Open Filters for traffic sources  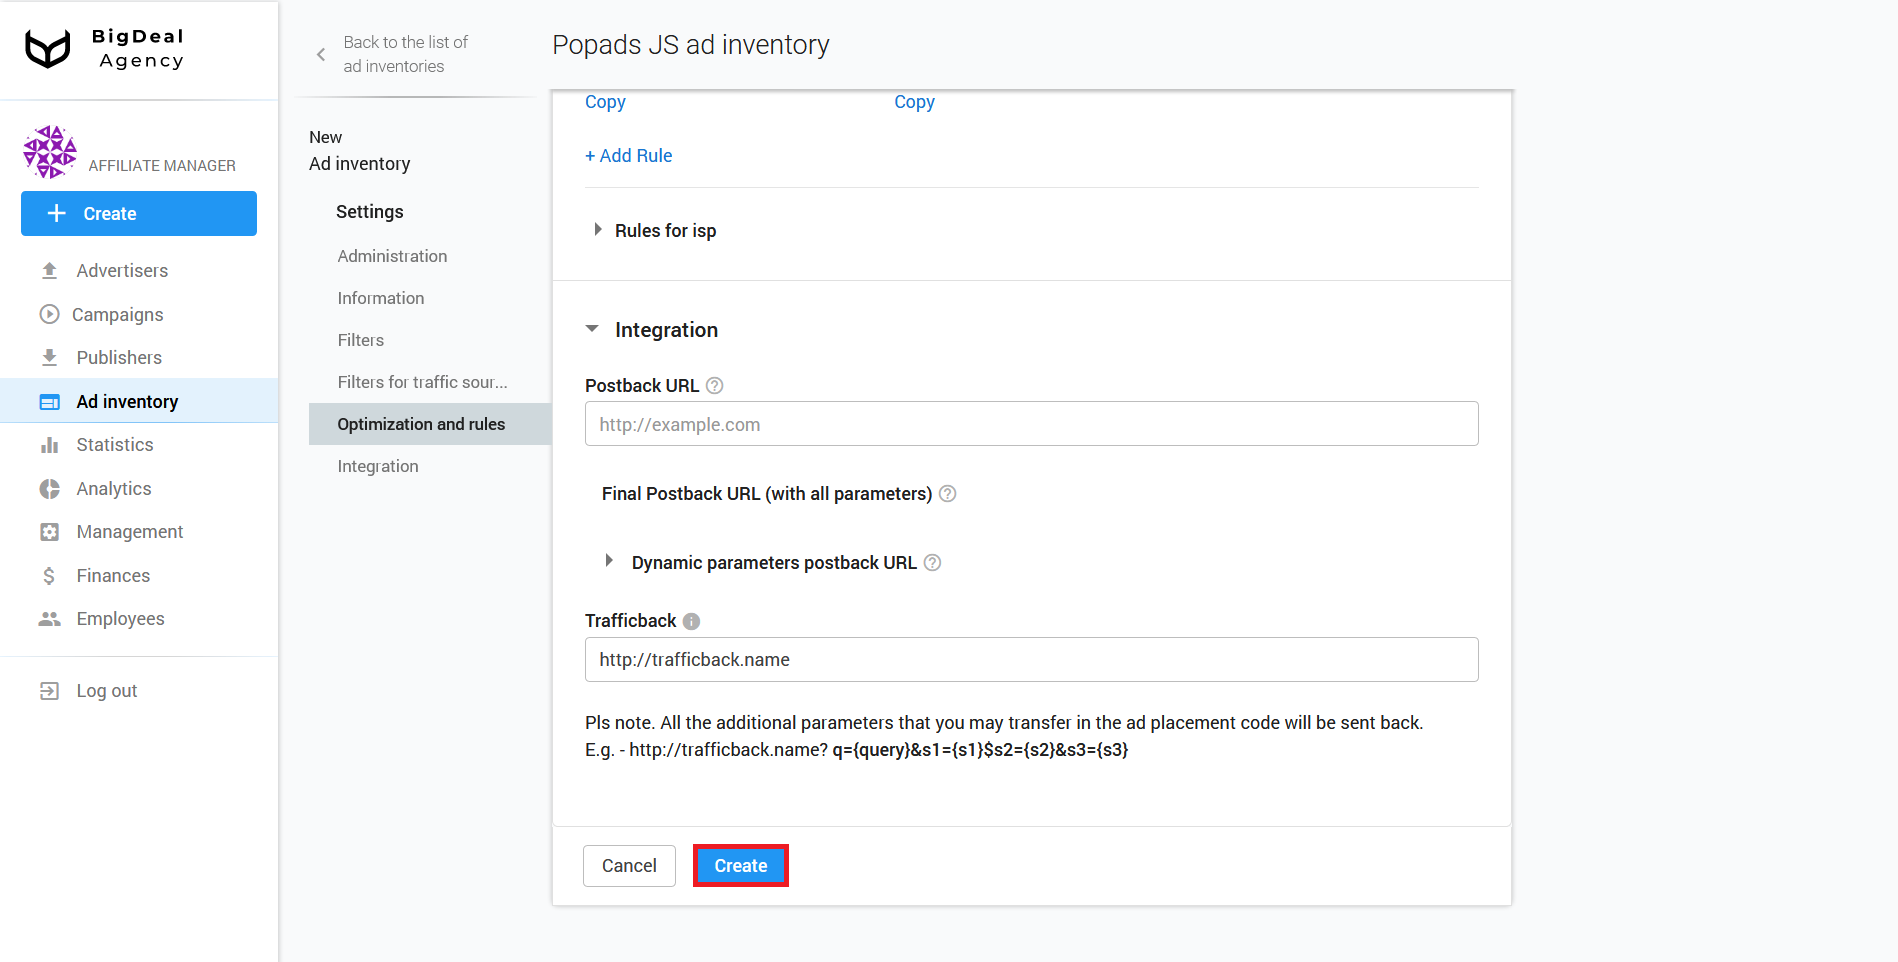tap(421, 381)
